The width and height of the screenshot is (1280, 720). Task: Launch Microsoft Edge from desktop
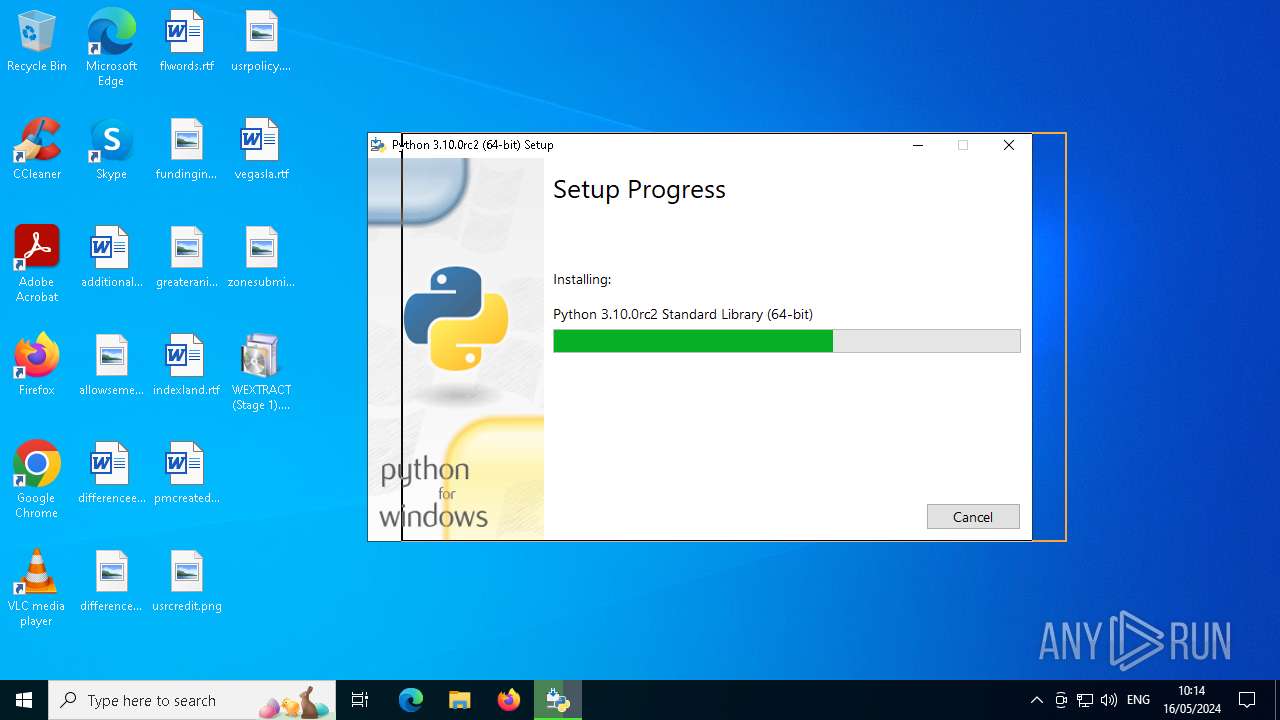pyautogui.click(x=111, y=48)
